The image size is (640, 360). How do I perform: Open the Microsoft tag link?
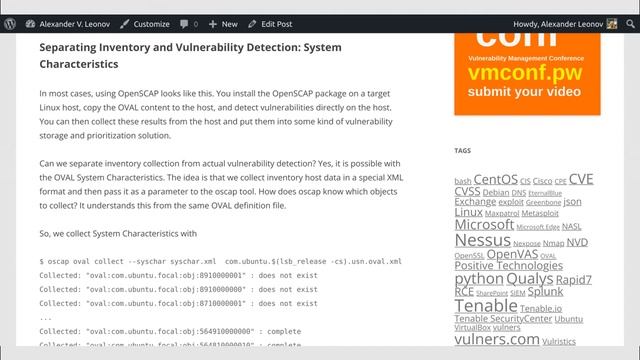484,224
